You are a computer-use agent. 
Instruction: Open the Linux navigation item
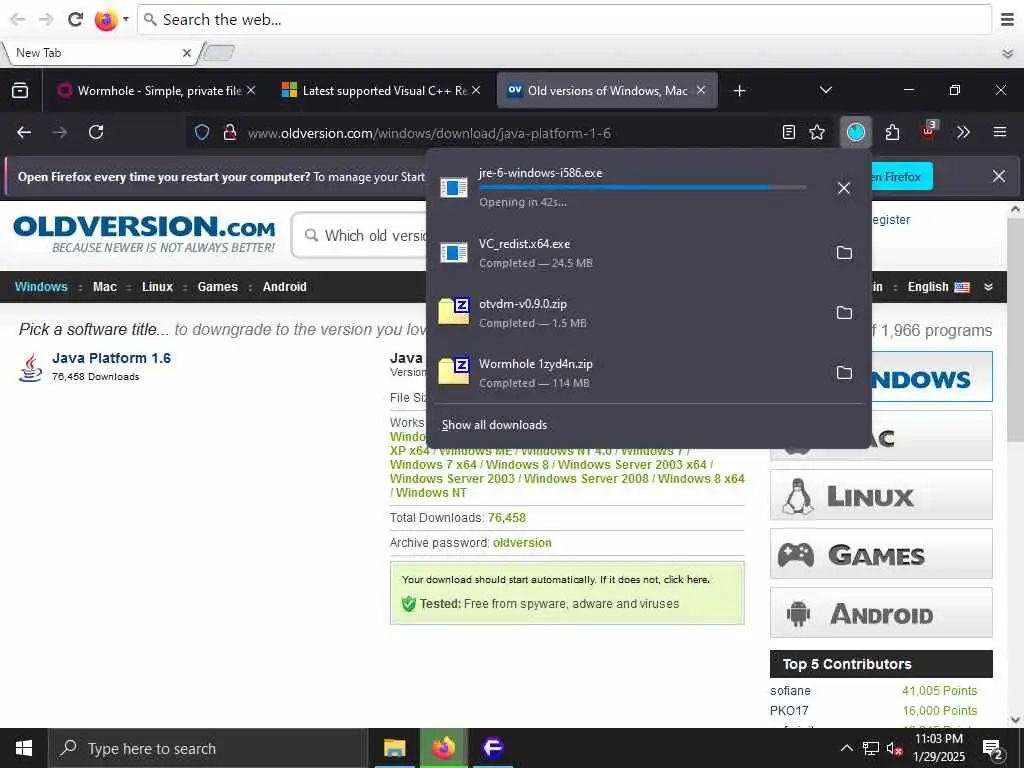pyautogui.click(x=157, y=287)
